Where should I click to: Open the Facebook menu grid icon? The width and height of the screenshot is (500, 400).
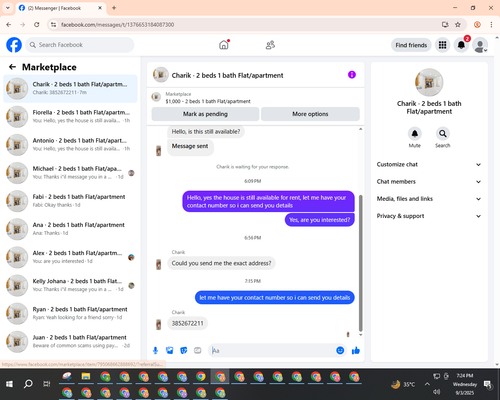[442, 45]
